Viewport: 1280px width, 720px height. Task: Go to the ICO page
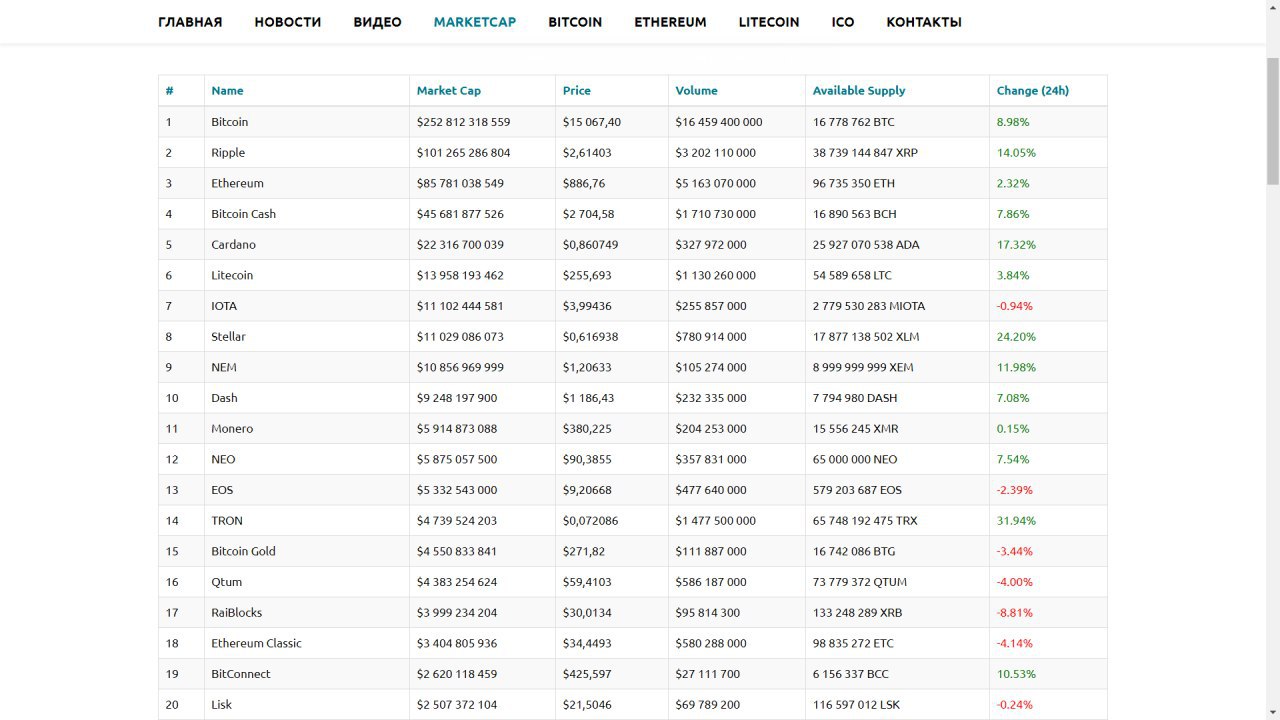(843, 22)
